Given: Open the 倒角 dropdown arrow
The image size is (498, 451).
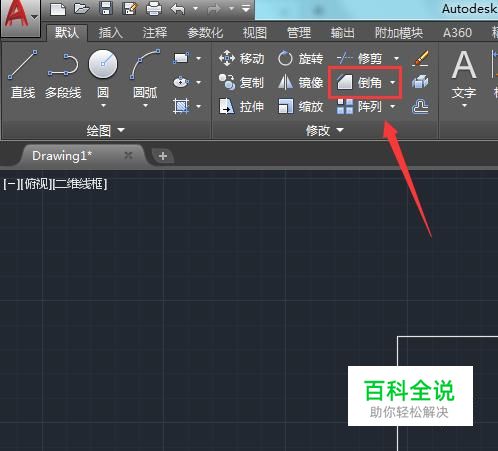Looking at the screenshot, I should click(x=393, y=82).
